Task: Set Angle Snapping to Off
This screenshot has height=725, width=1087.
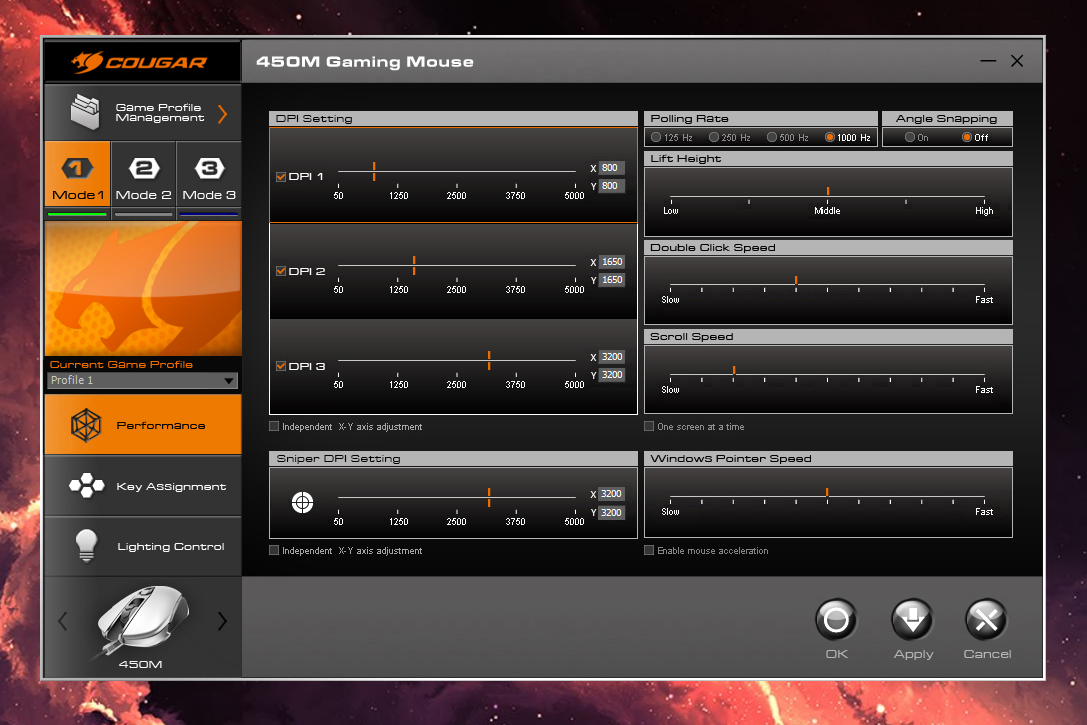Action: [966, 137]
